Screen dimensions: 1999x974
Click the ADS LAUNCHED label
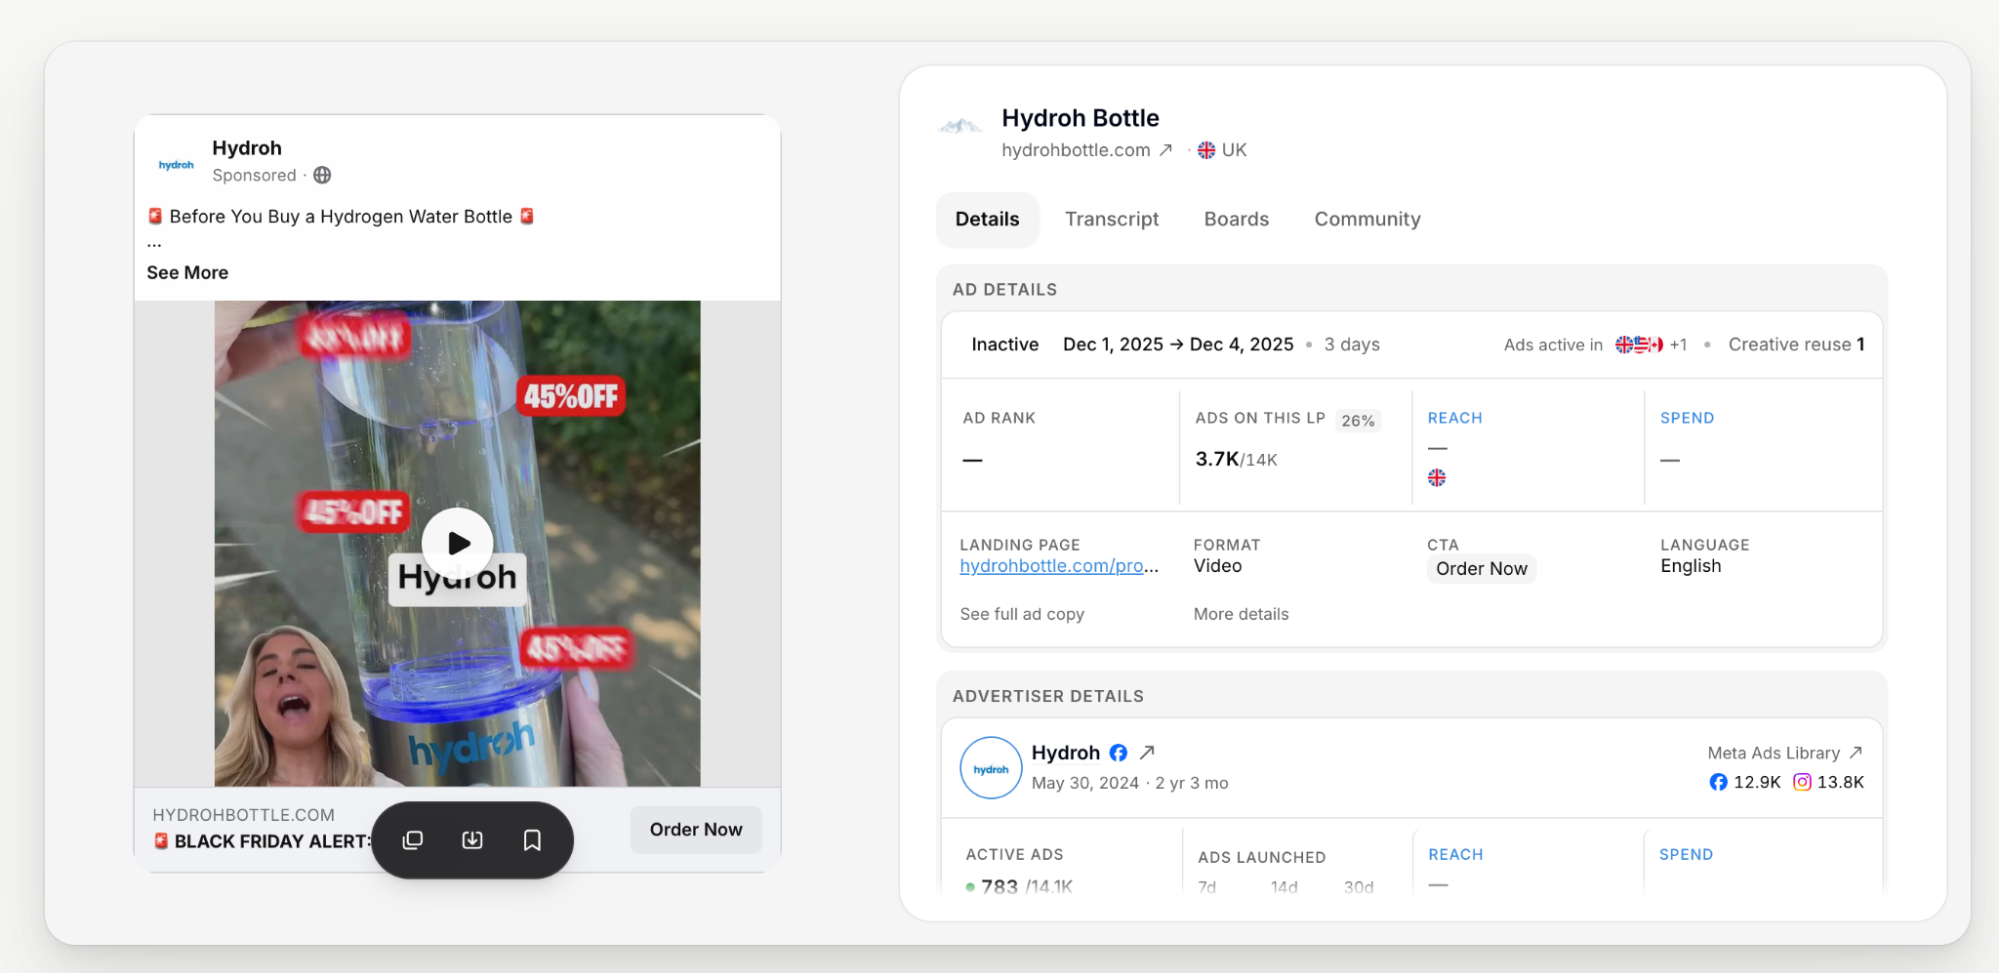[x=1262, y=857]
